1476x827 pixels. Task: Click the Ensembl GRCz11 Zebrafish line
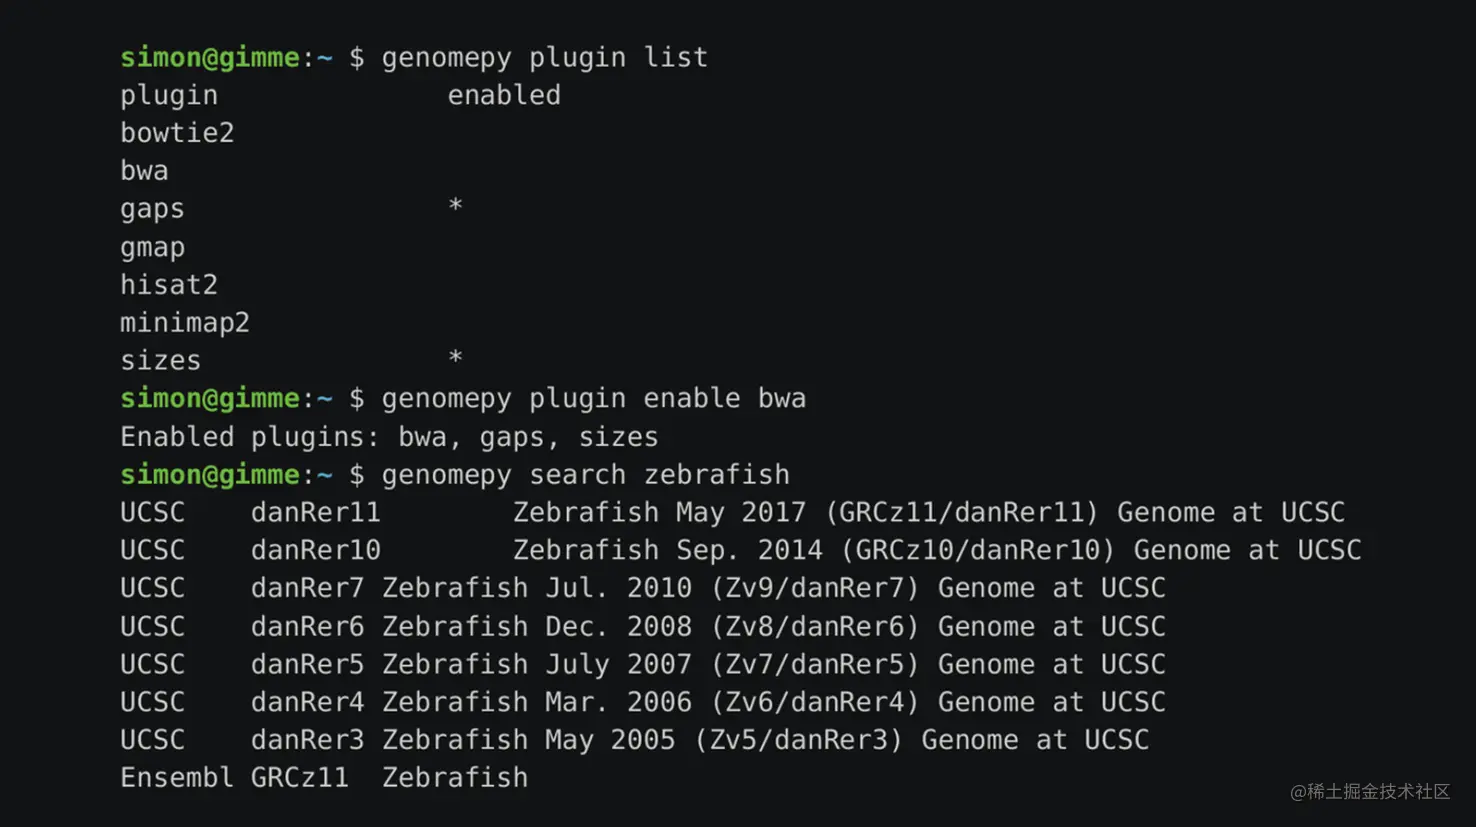(x=324, y=778)
